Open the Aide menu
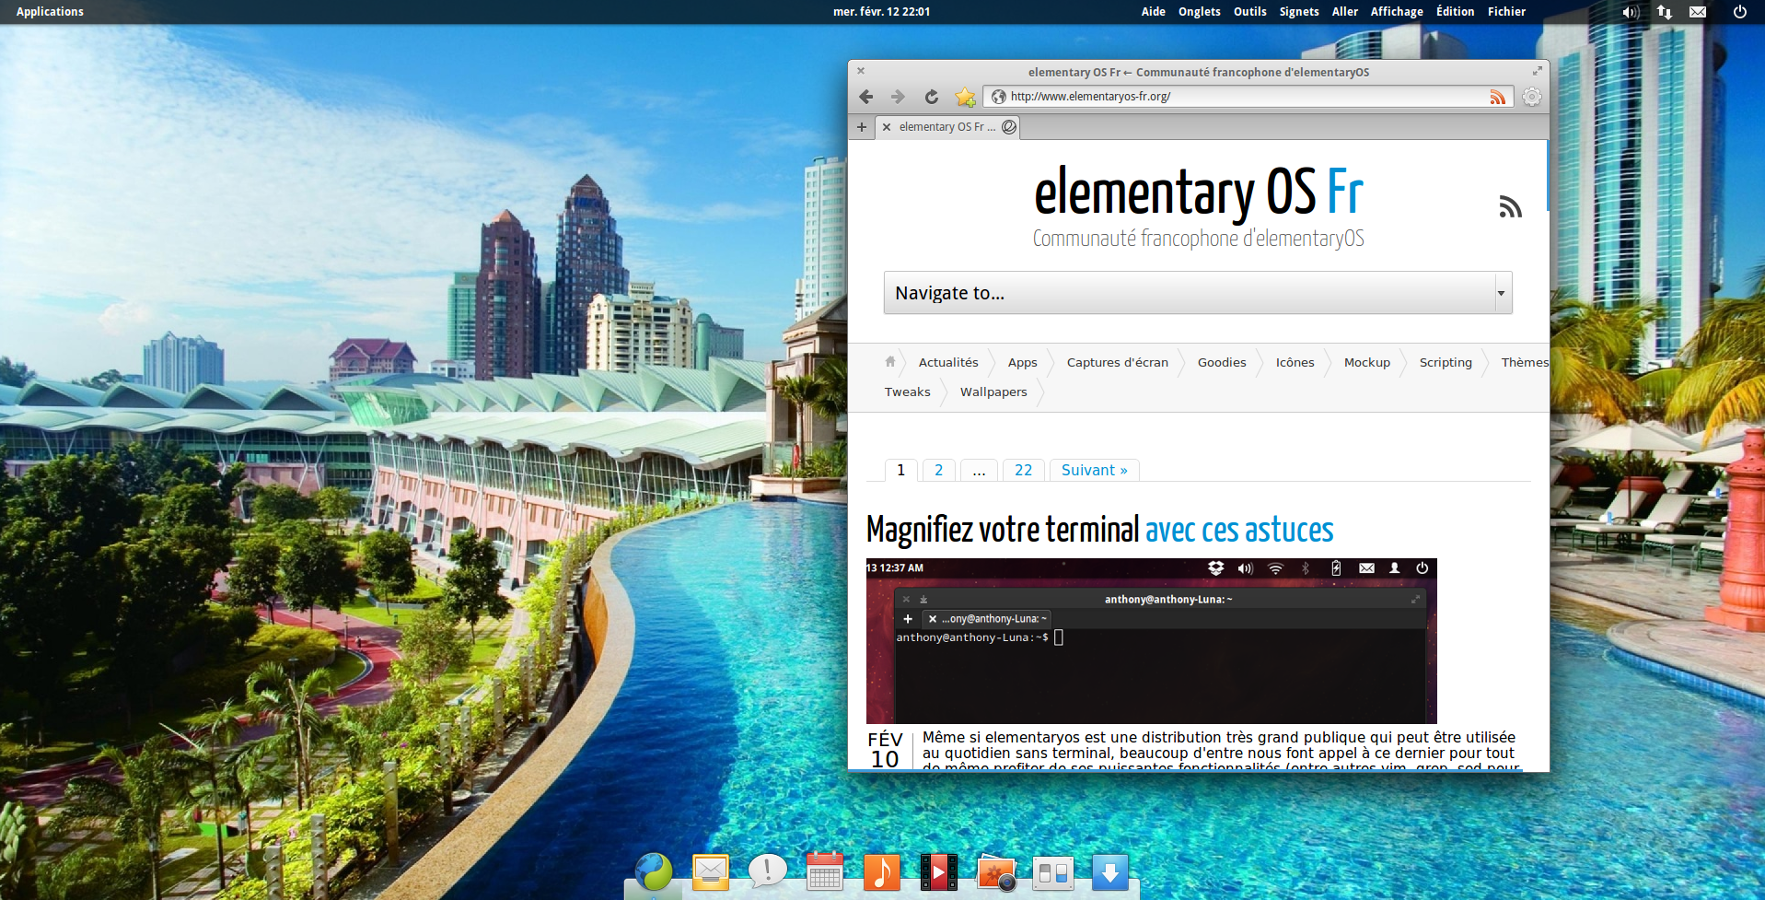 point(1153,12)
